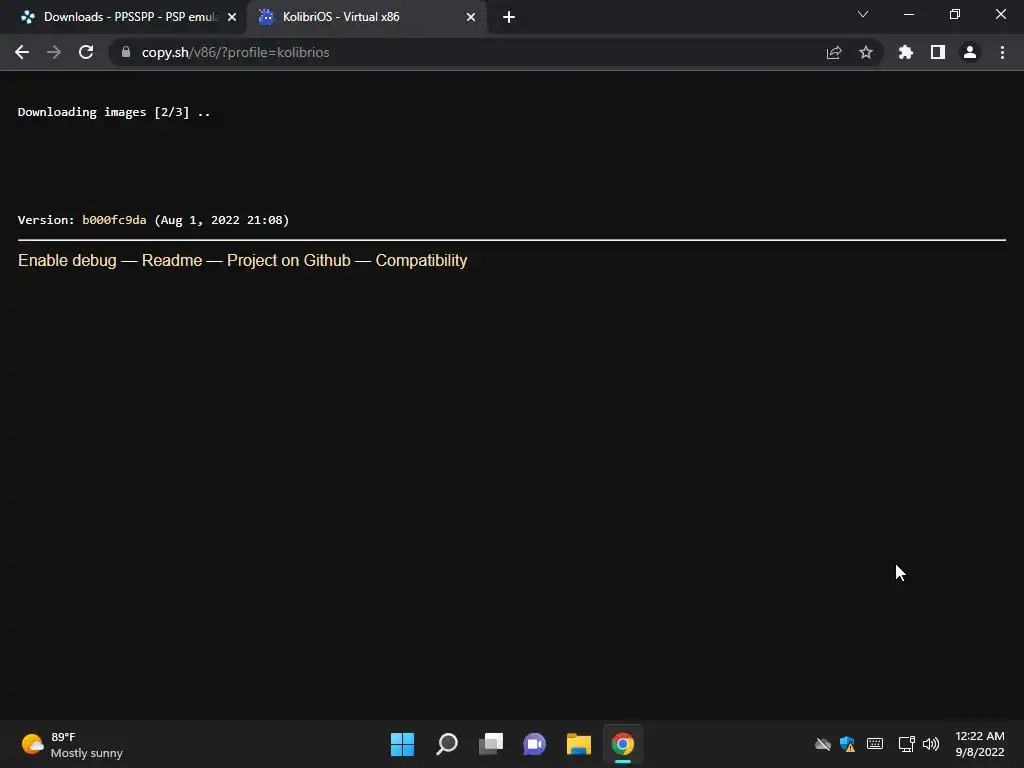The image size is (1024, 768).
Task: Open taskbar Search magnifier
Action: tap(447, 744)
